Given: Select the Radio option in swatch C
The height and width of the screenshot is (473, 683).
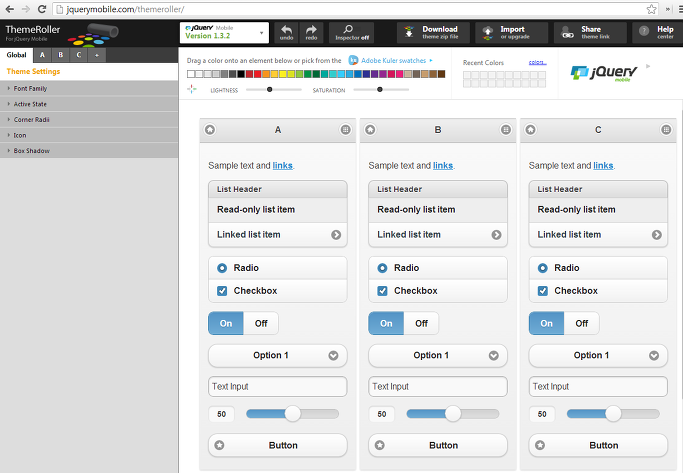Looking at the screenshot, I should point(598,268).
